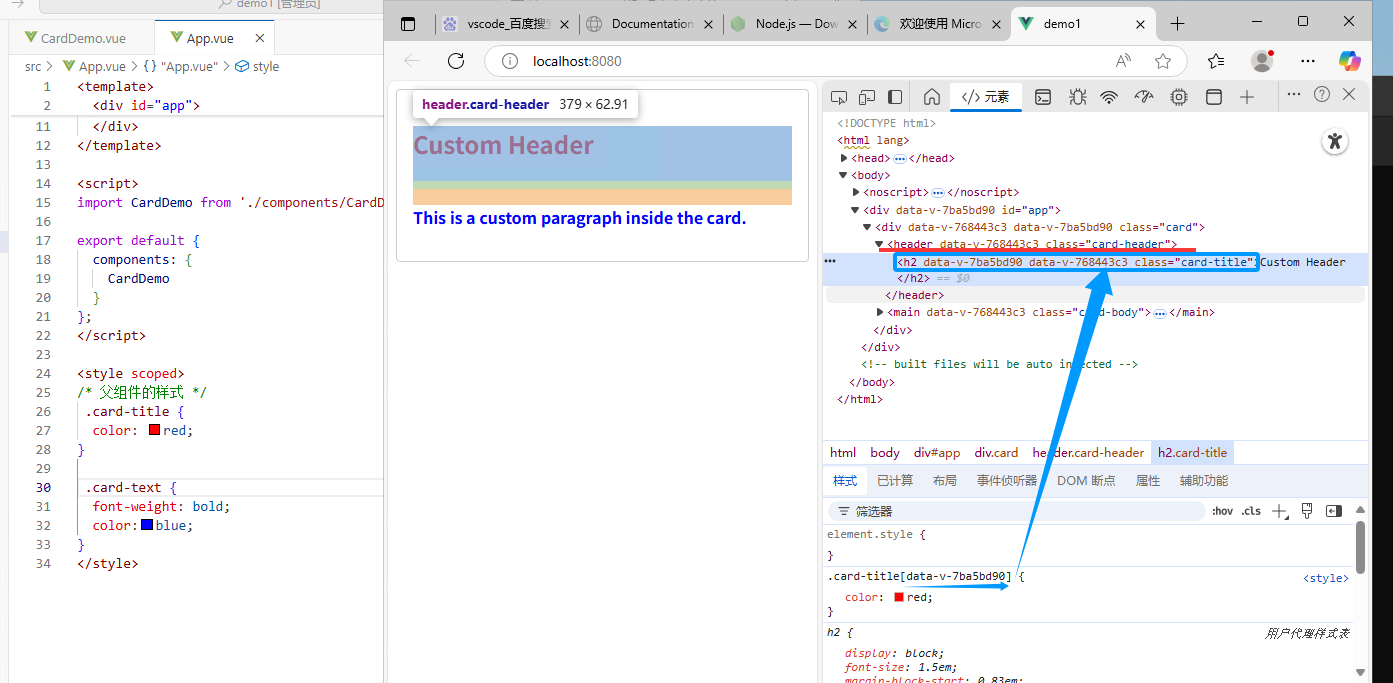Open the Edge favorites list icon
Screen dimensions: 1393x683
click(1216, 61)
